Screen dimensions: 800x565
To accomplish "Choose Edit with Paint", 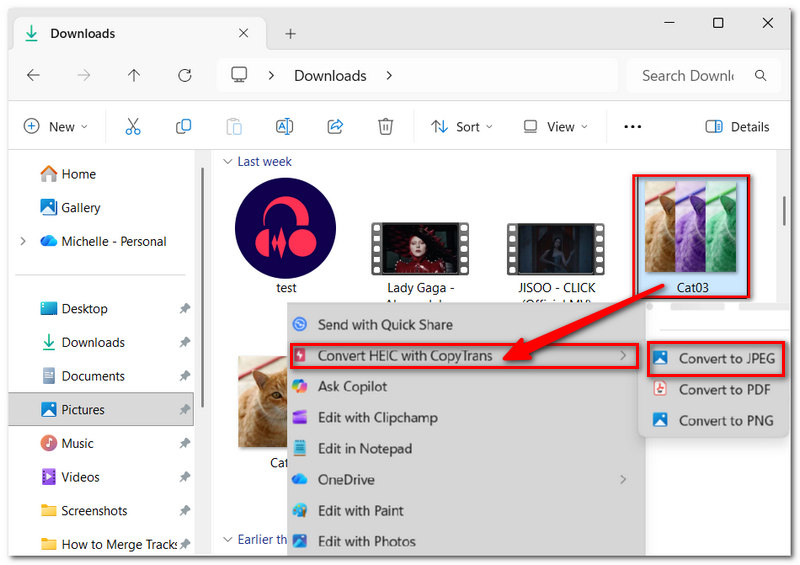I will coord(465,510).
